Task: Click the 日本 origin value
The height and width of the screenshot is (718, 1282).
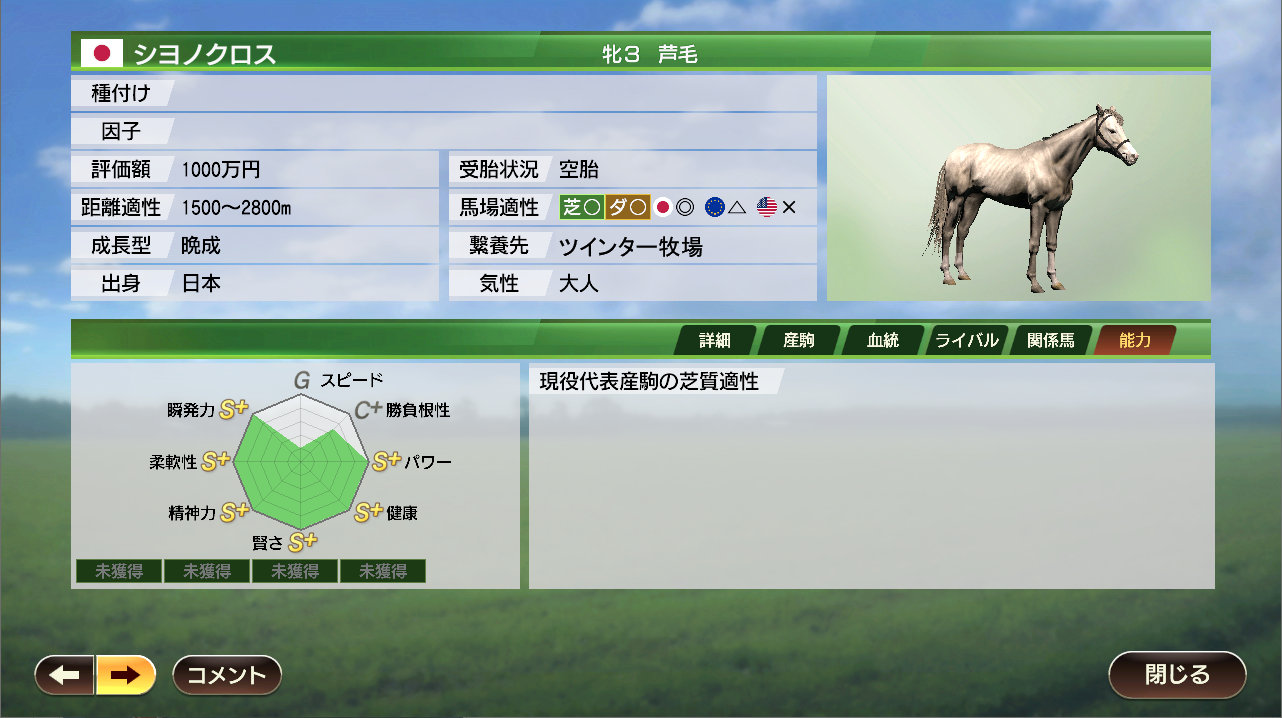Action: (x=201, y=283)
